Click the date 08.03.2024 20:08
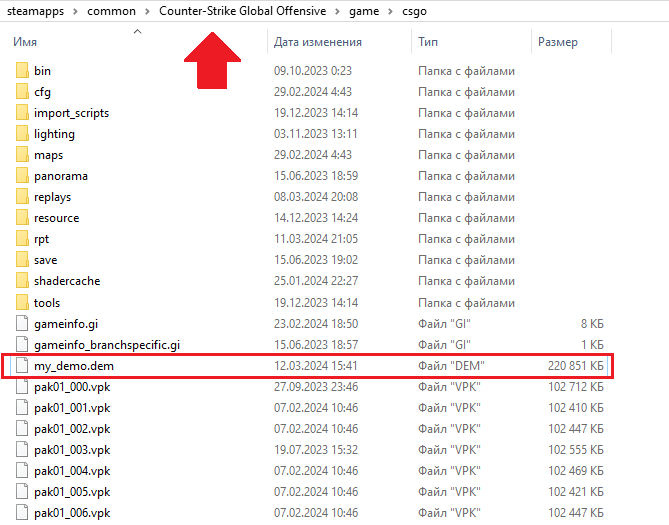Viewport: 669px width, 525px height. pyautogui.click(x=316, y=197)
